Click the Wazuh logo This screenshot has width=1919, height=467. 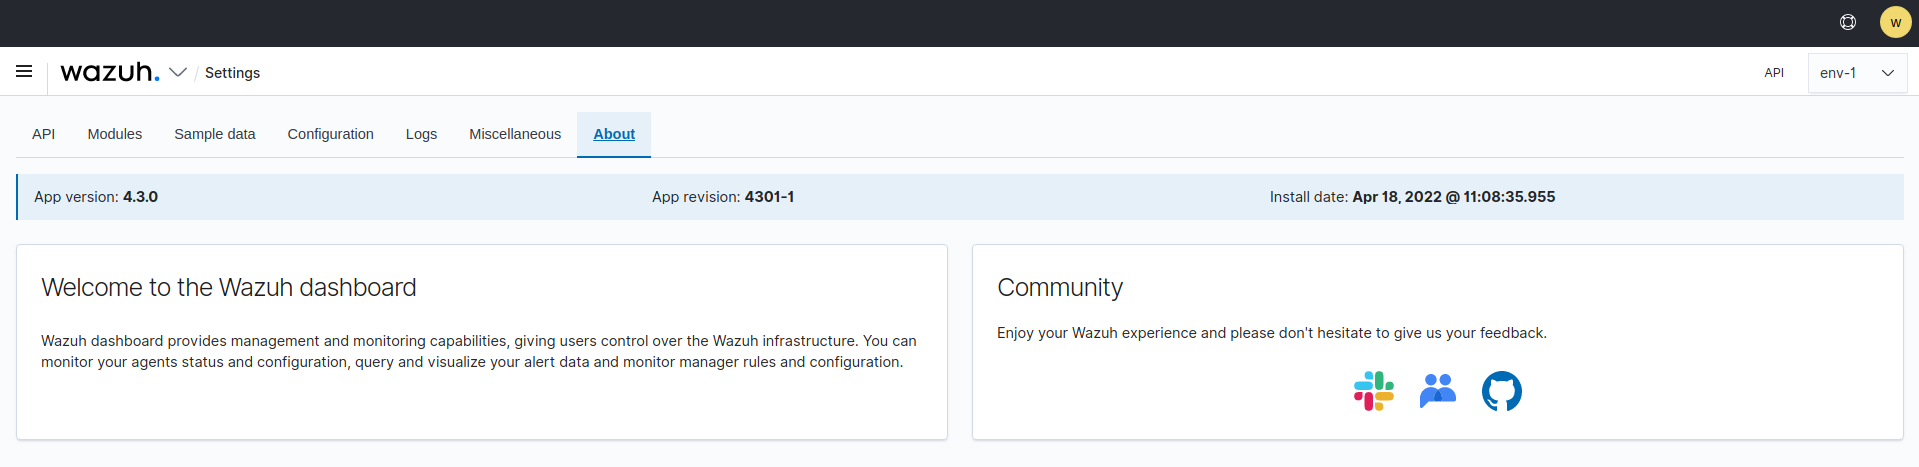pos(110,72)
